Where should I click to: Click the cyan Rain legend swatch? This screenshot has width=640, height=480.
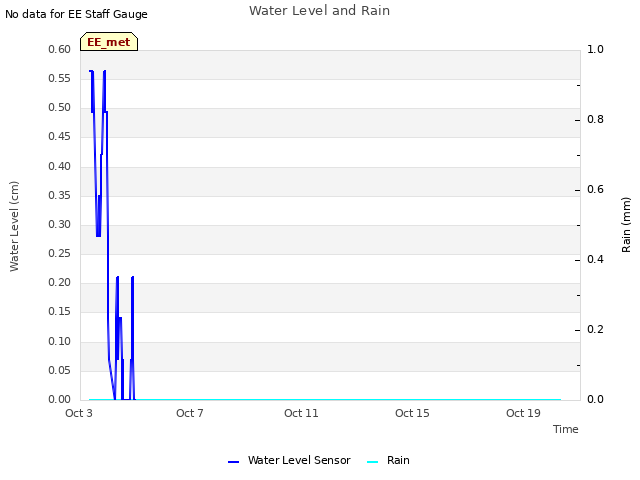click(373, 462)
